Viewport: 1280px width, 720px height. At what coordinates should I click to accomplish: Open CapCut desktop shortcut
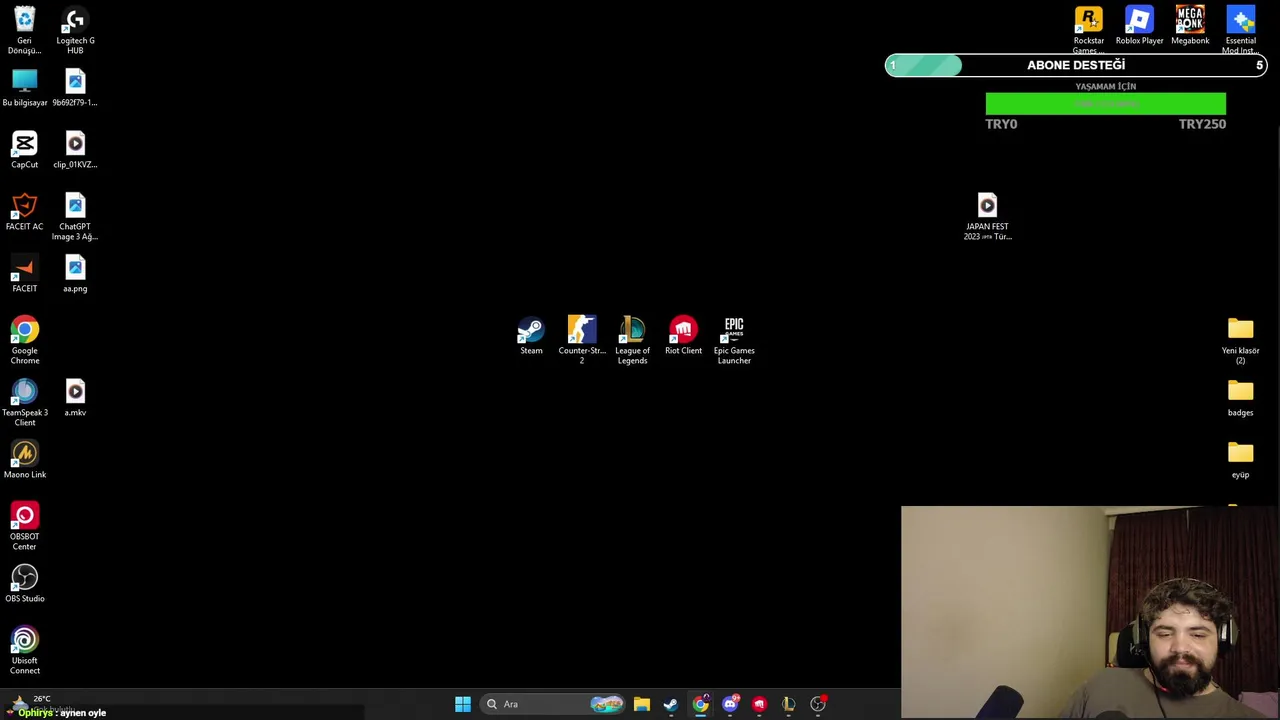tap(24, 150)
